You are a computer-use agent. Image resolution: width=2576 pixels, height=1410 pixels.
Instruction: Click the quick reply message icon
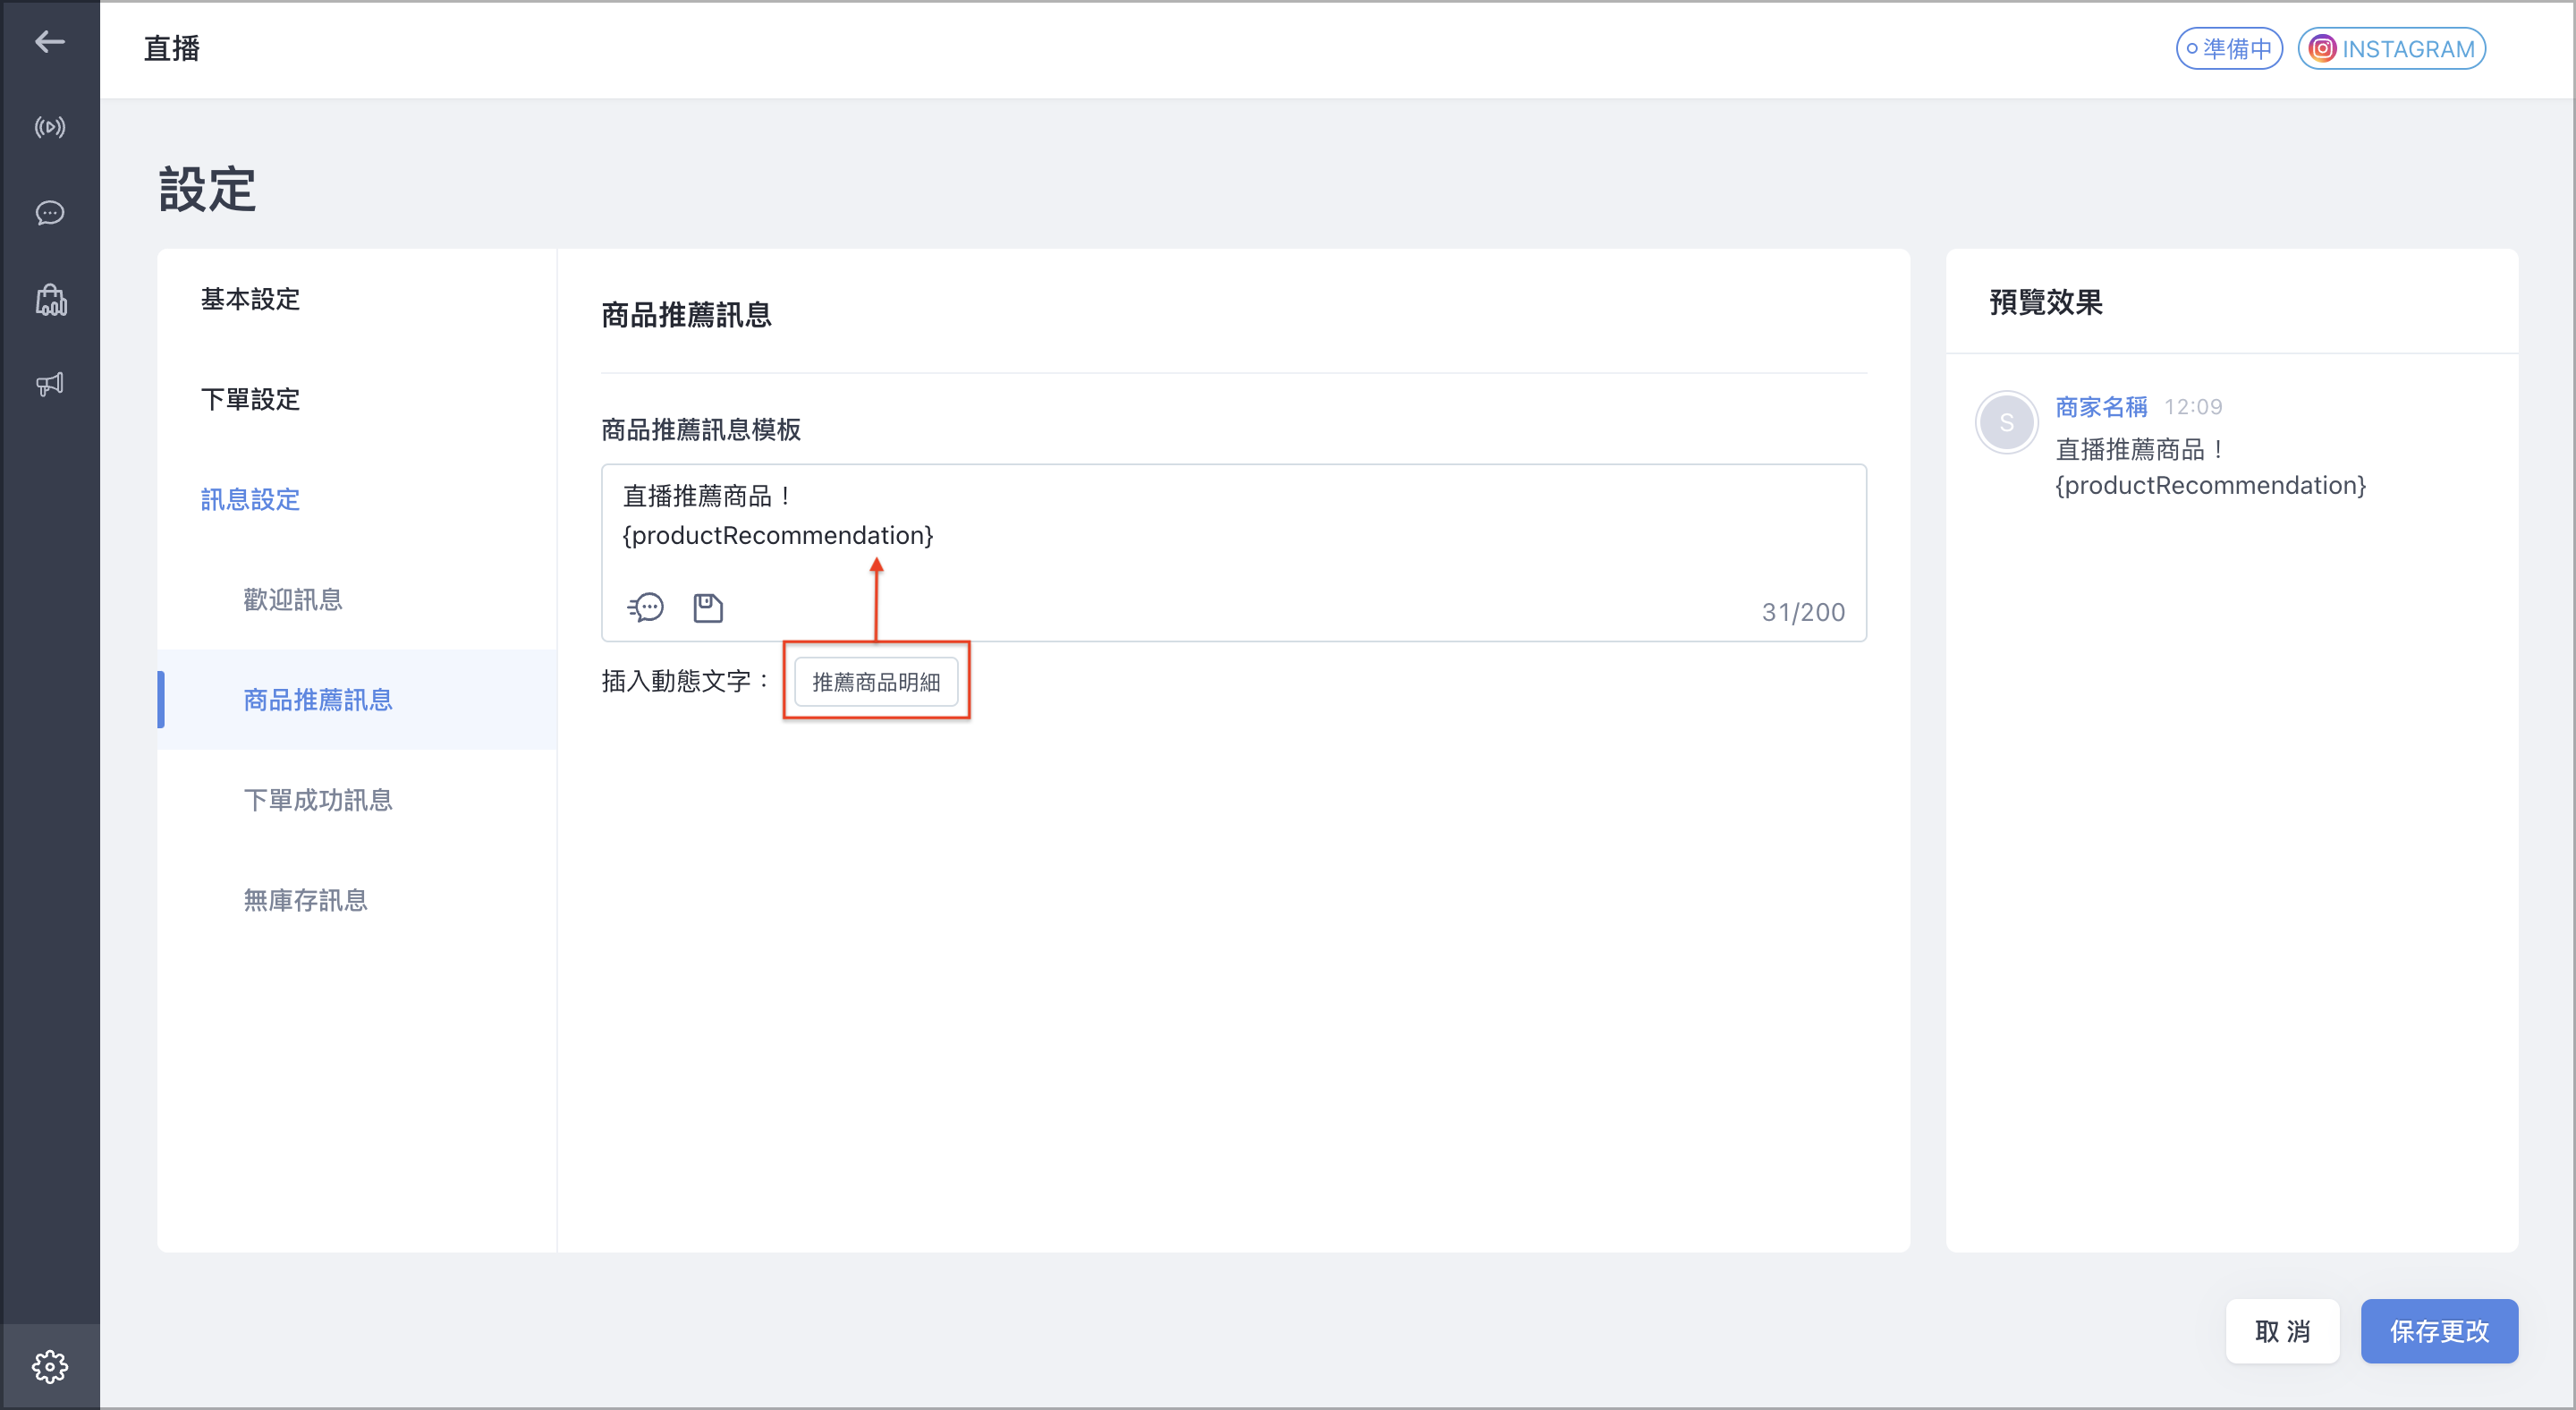pos(646,607)
